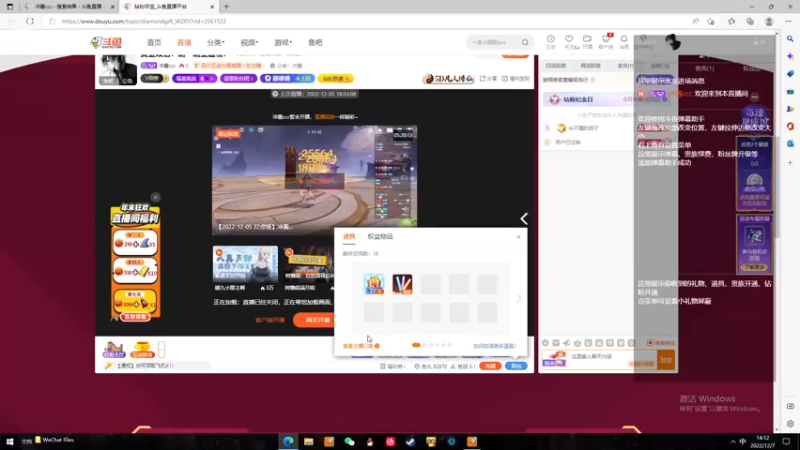Focus the Douyu site search box
Image resolution: width=800 pixels, height=450 pixels.
tap(494, 42)
